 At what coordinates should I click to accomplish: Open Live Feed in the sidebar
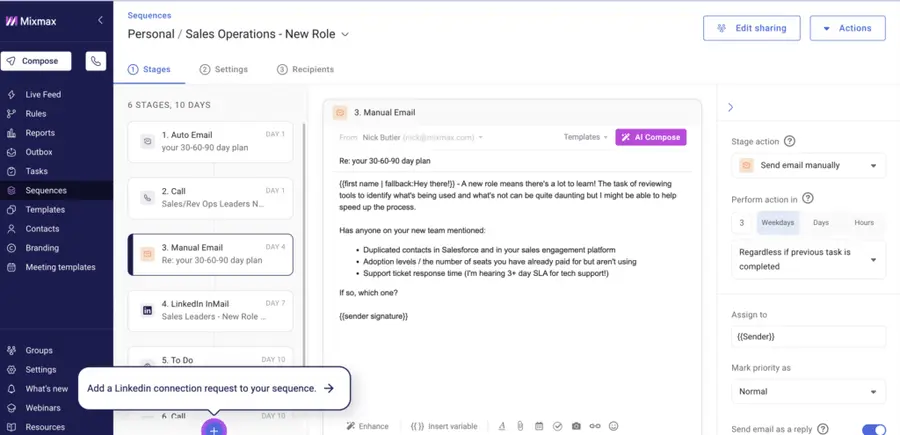[43, 95]
